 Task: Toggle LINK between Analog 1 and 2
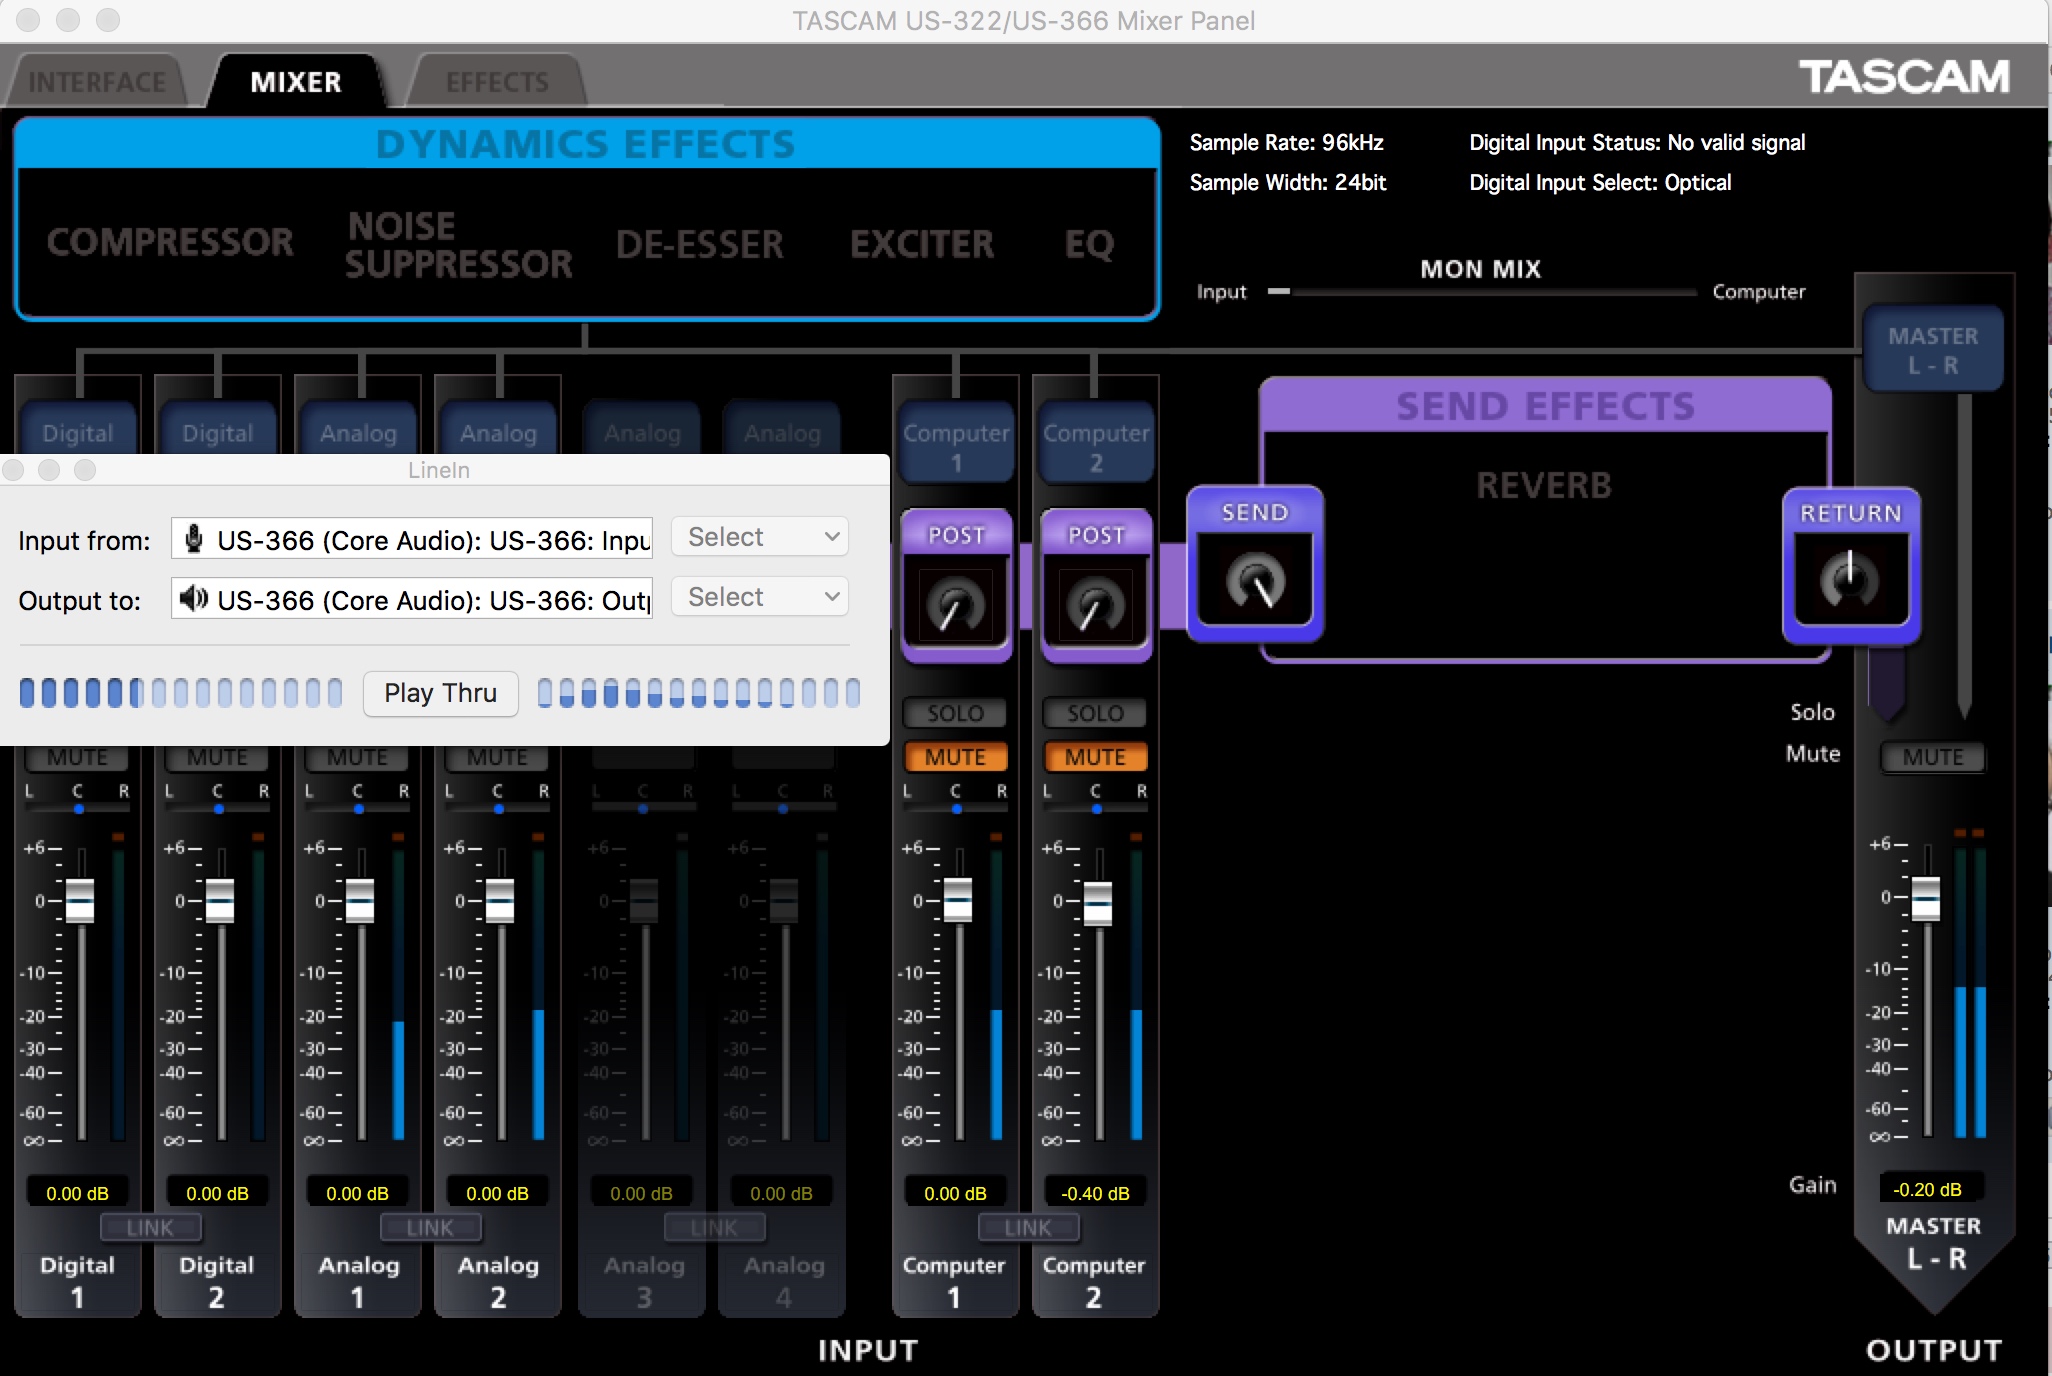click(x=430, y=1227)
